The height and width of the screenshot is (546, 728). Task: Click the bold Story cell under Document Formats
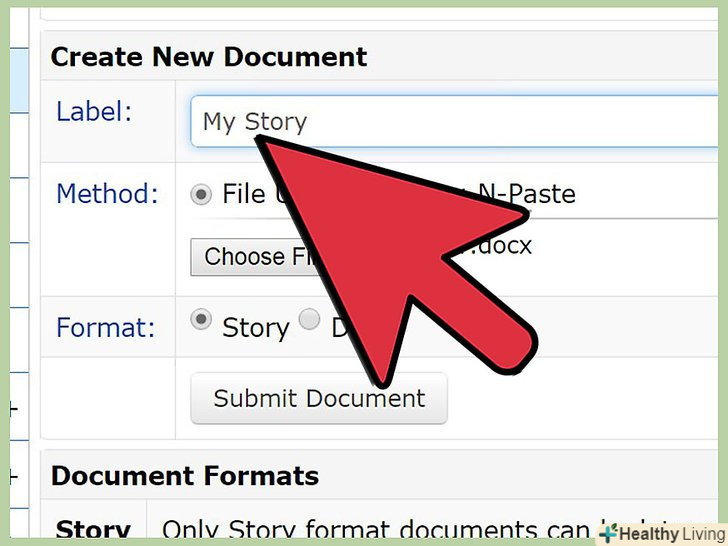93,529
